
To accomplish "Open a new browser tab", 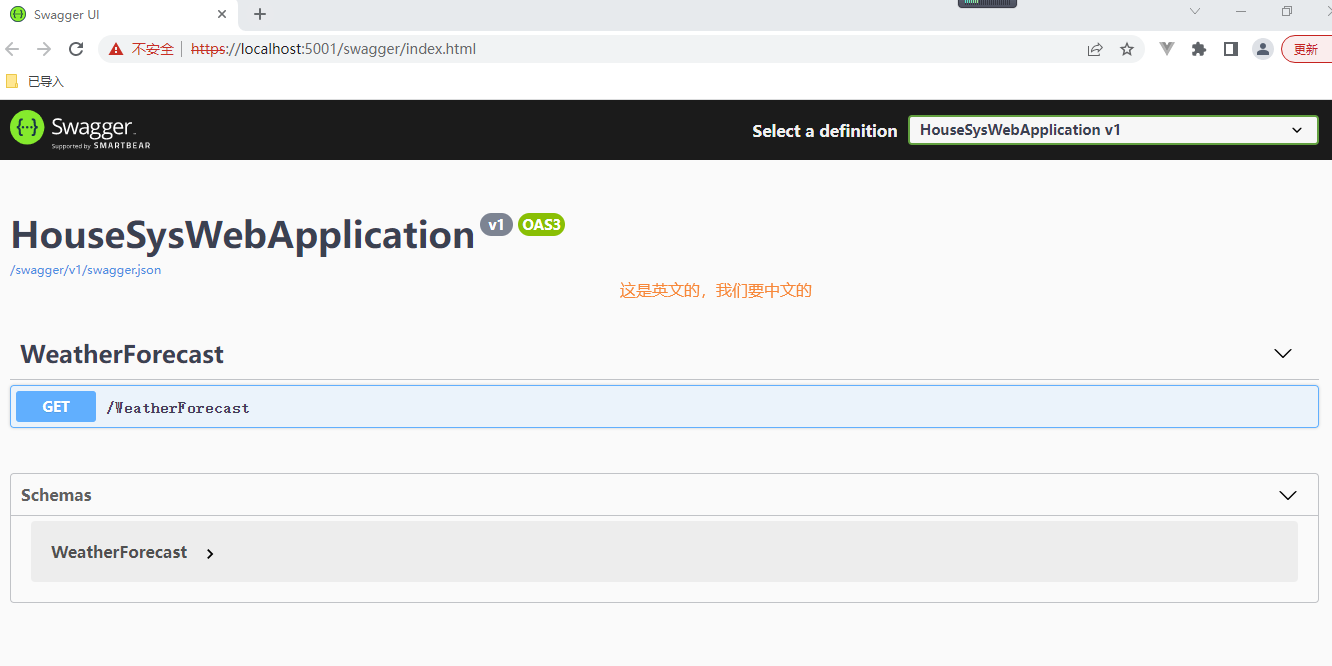I will pos(260,14).
